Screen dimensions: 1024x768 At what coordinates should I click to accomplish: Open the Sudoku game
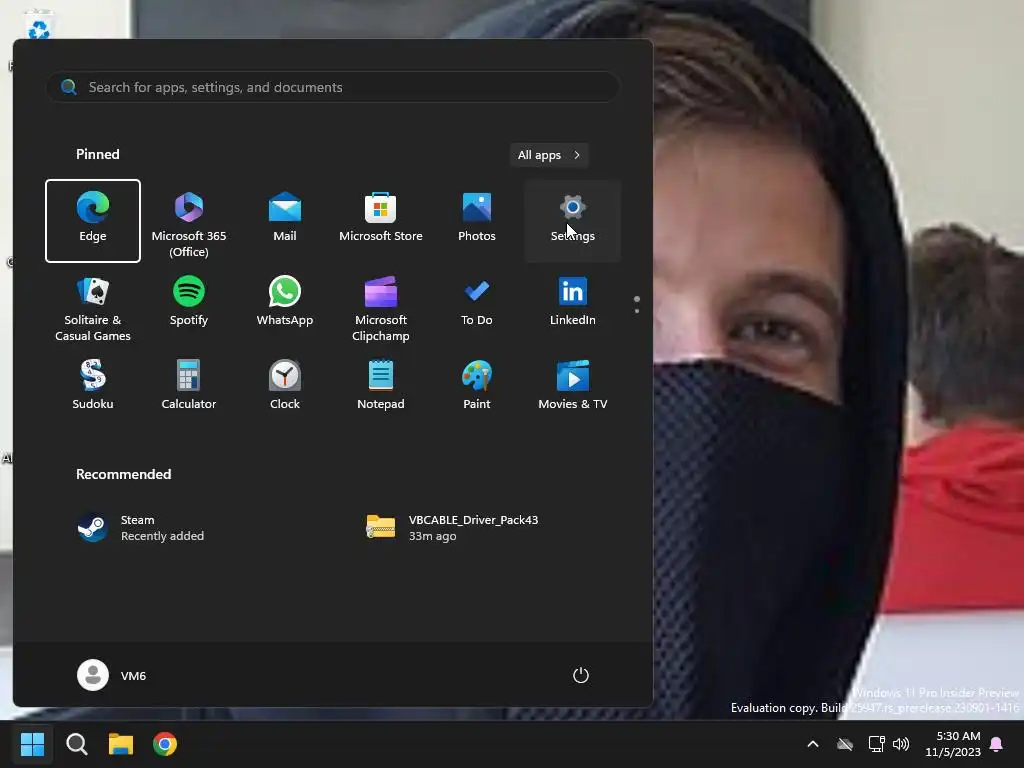(93, 385)
